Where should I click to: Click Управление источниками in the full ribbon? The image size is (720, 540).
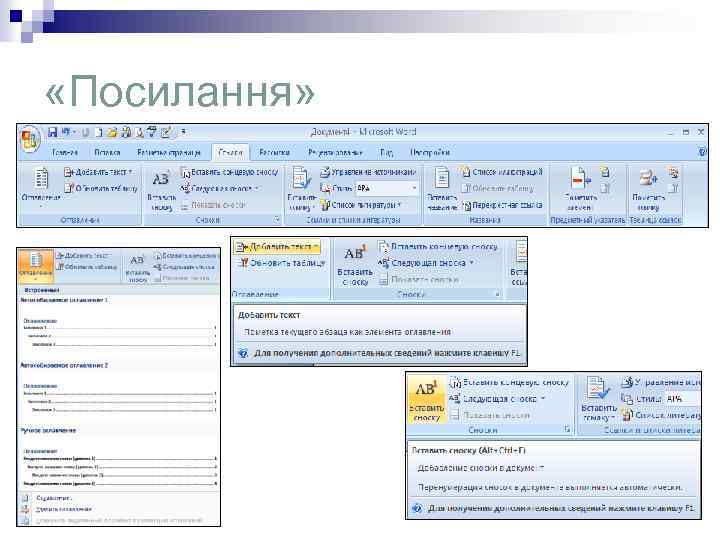click(x=368, y=172)
